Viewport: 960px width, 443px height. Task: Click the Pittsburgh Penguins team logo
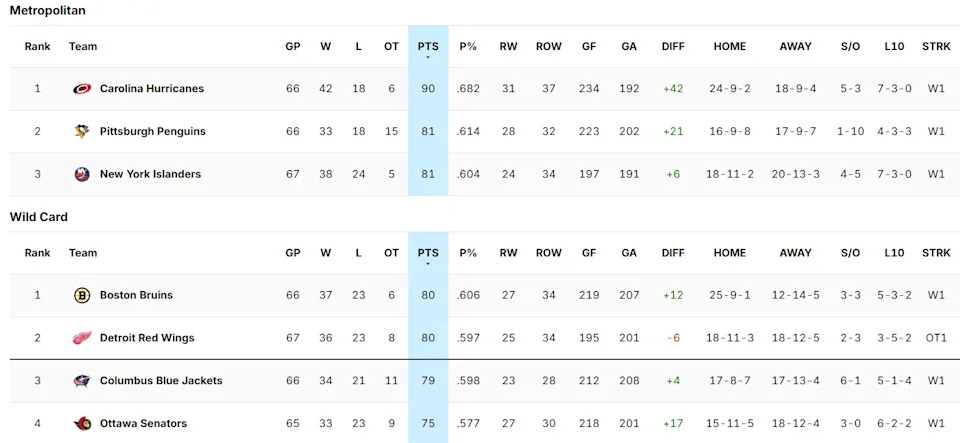82,132
